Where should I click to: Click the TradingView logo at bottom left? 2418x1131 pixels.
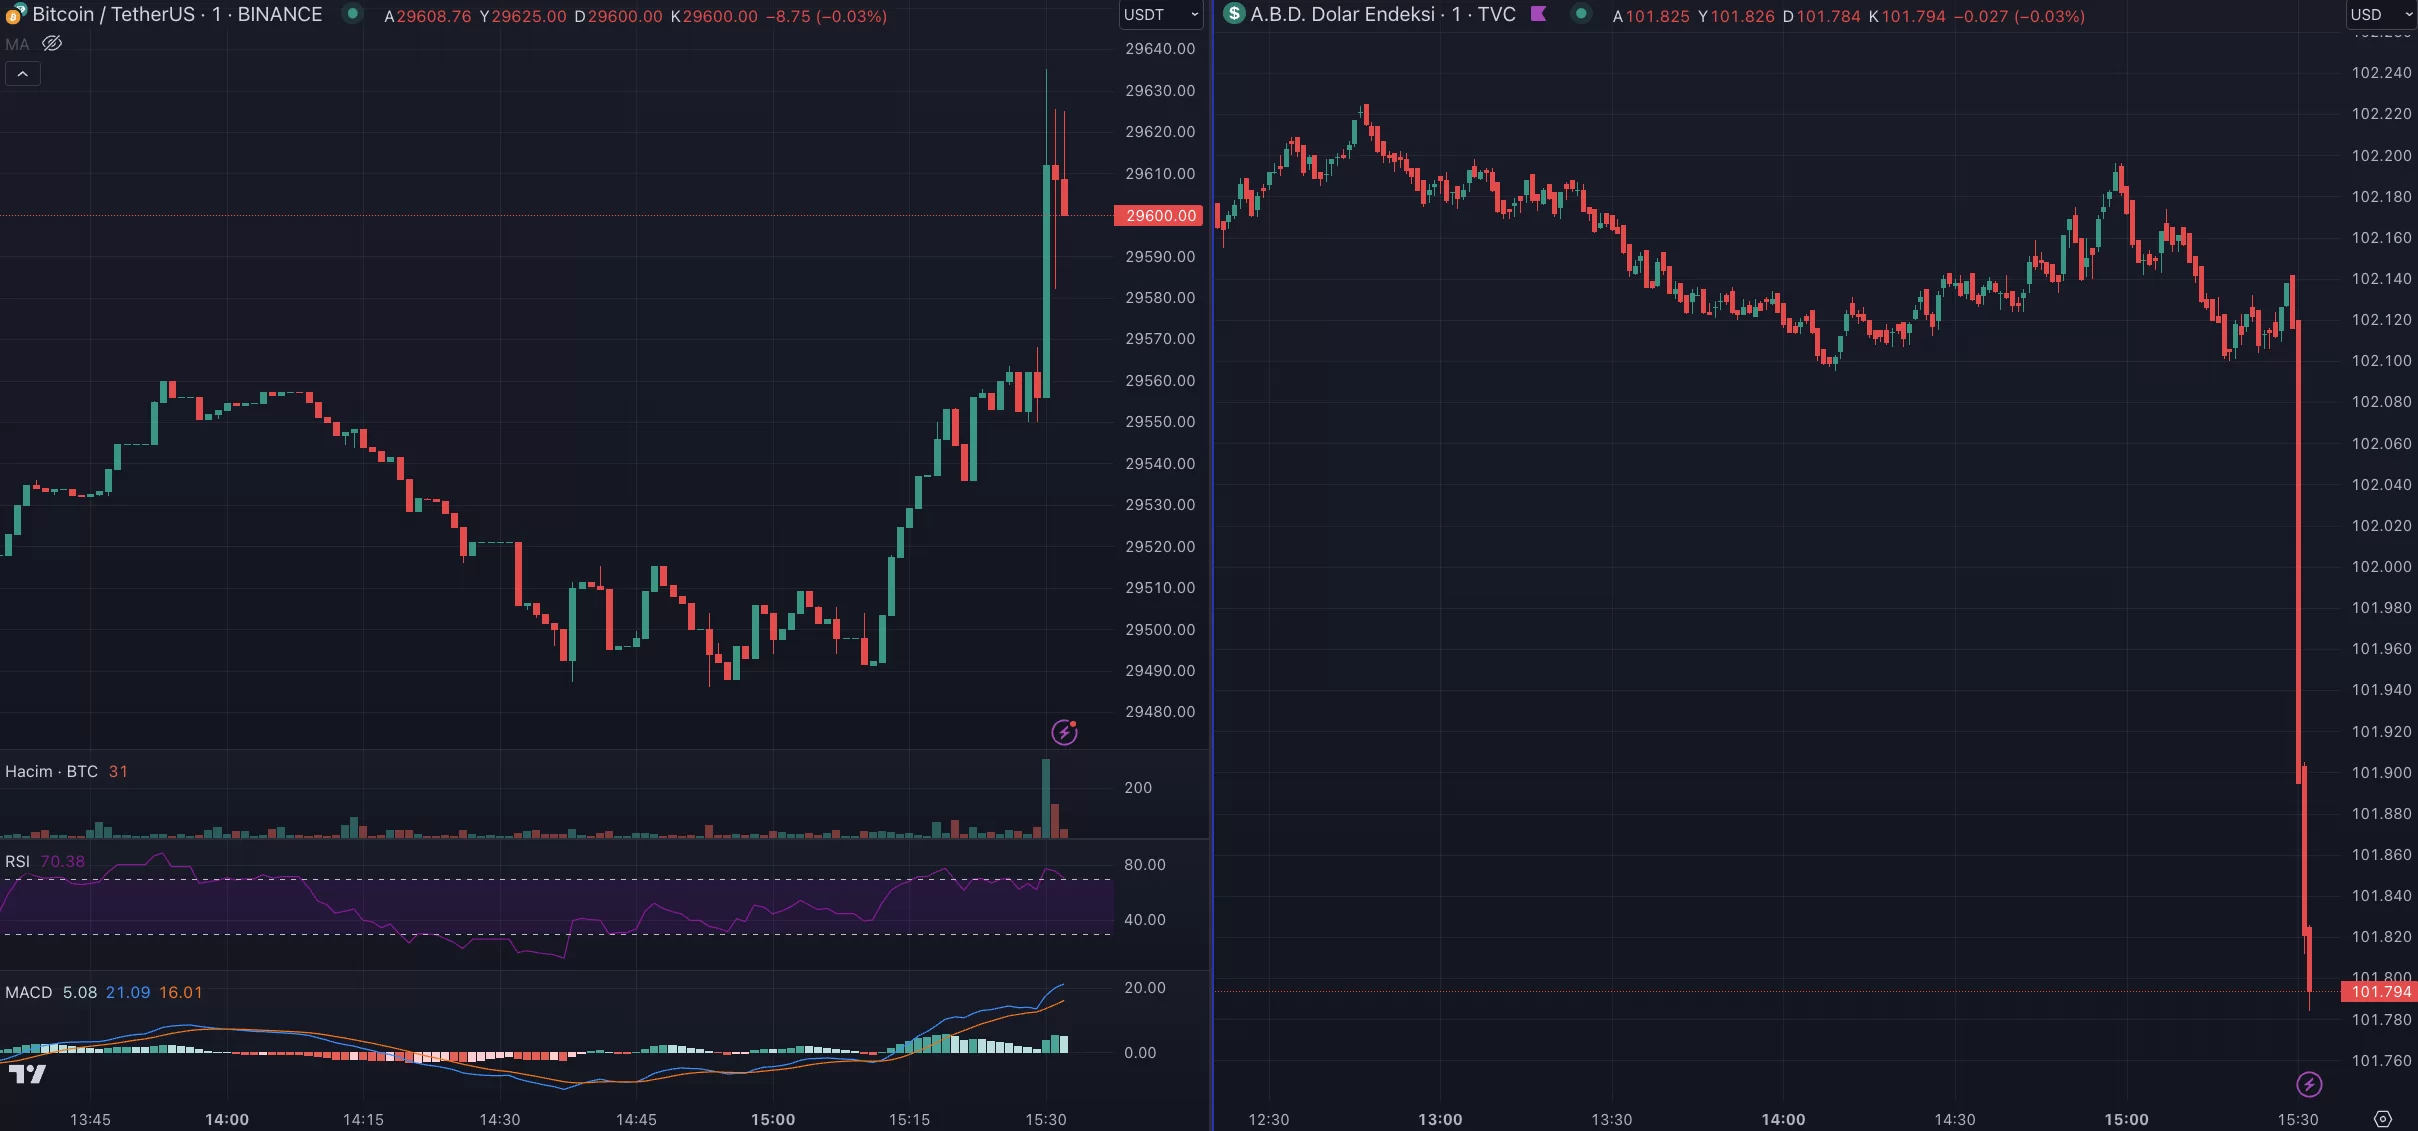point(27,1074)
